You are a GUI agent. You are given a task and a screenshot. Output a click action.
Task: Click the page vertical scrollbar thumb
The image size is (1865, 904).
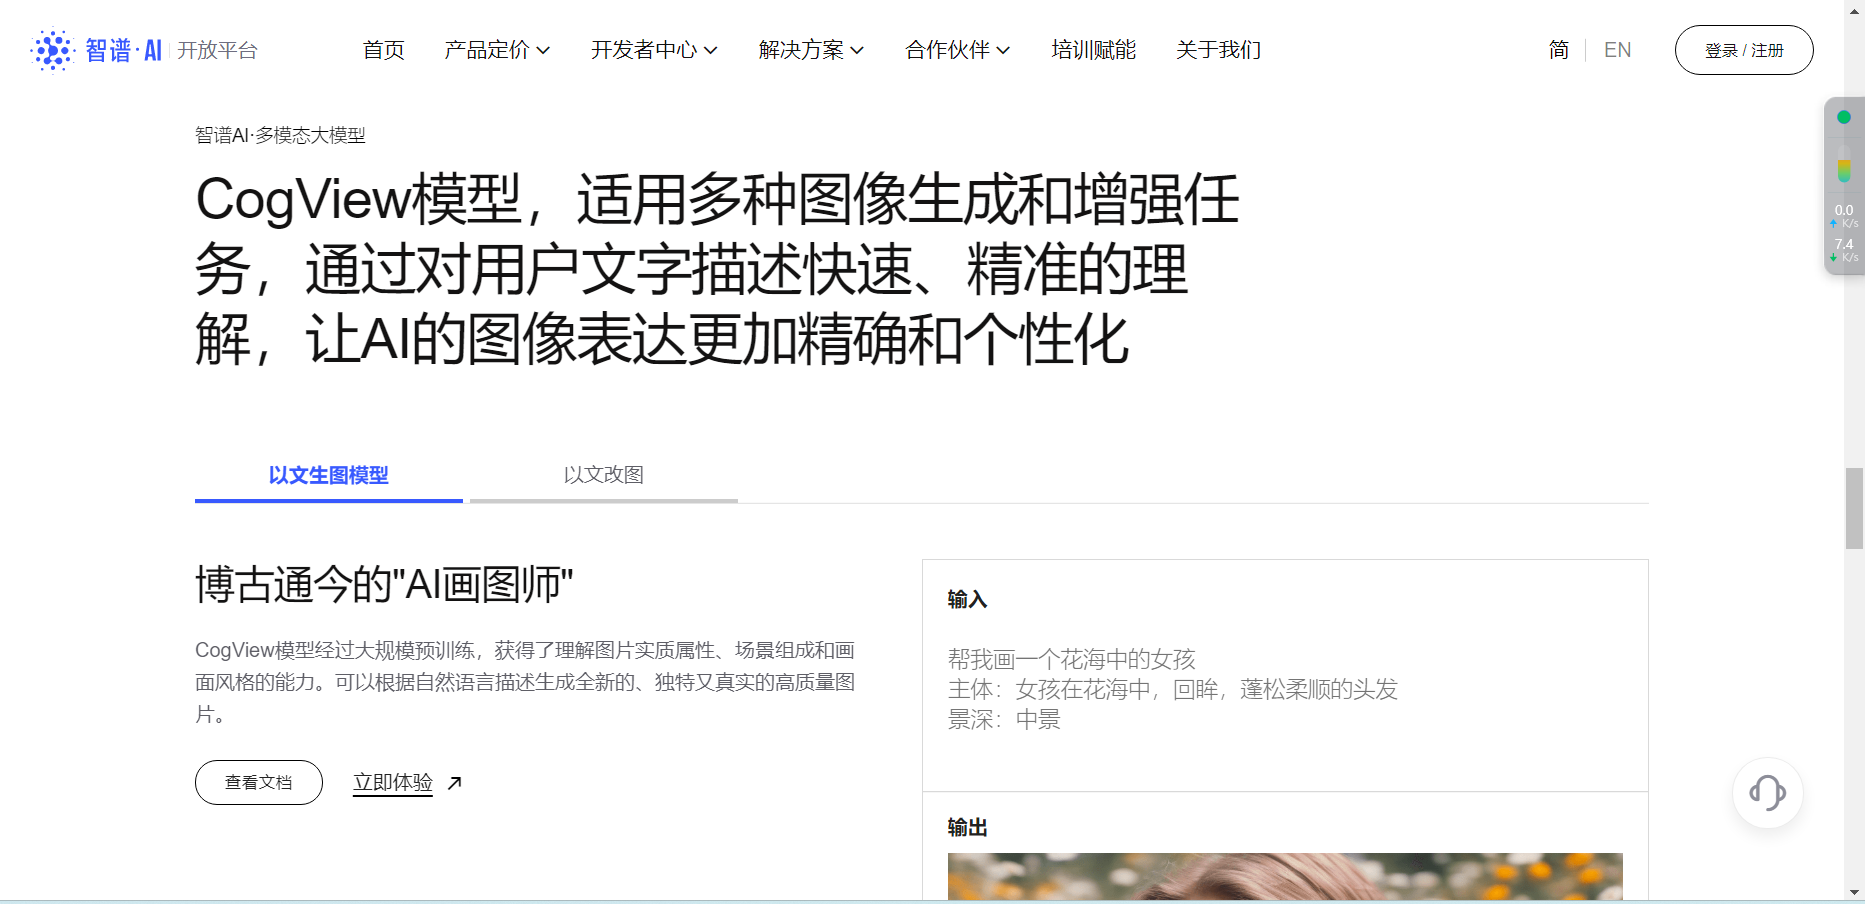click(x=1854, y=508)
